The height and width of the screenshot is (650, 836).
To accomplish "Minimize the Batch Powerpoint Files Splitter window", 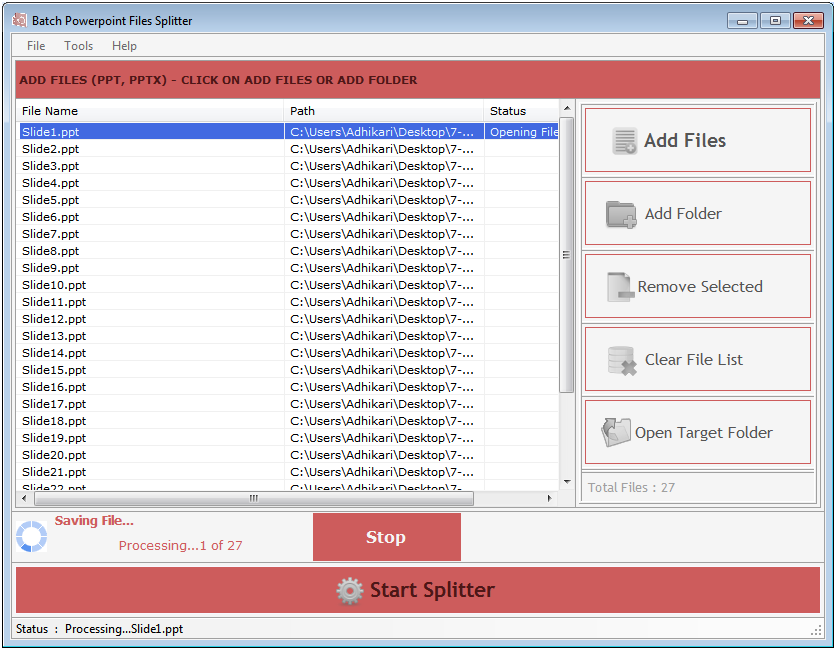I will point(742,21).
